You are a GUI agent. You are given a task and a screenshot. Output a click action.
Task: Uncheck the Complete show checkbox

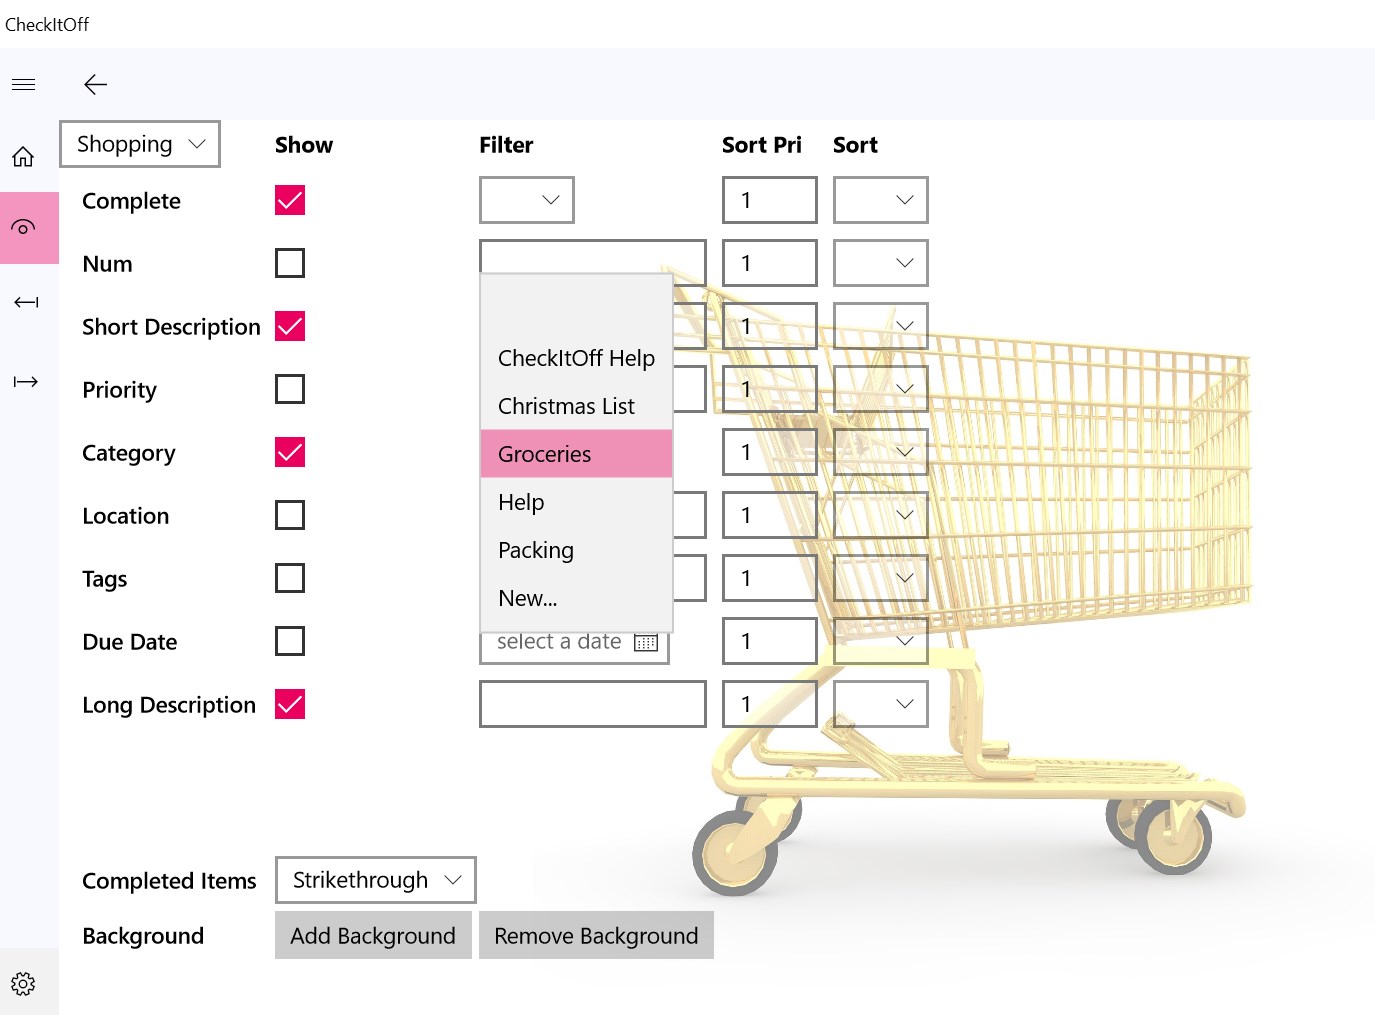pos(290,201)
